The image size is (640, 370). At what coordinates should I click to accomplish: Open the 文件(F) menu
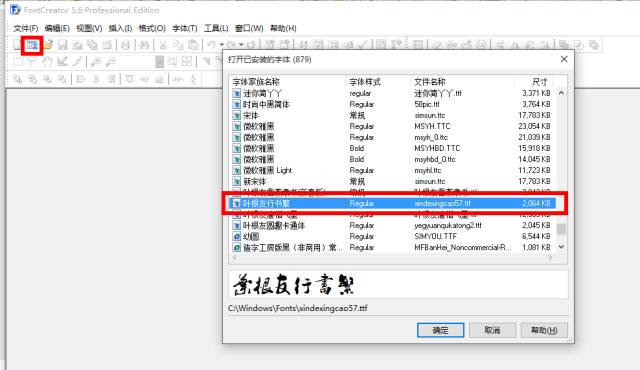[26, 28]
